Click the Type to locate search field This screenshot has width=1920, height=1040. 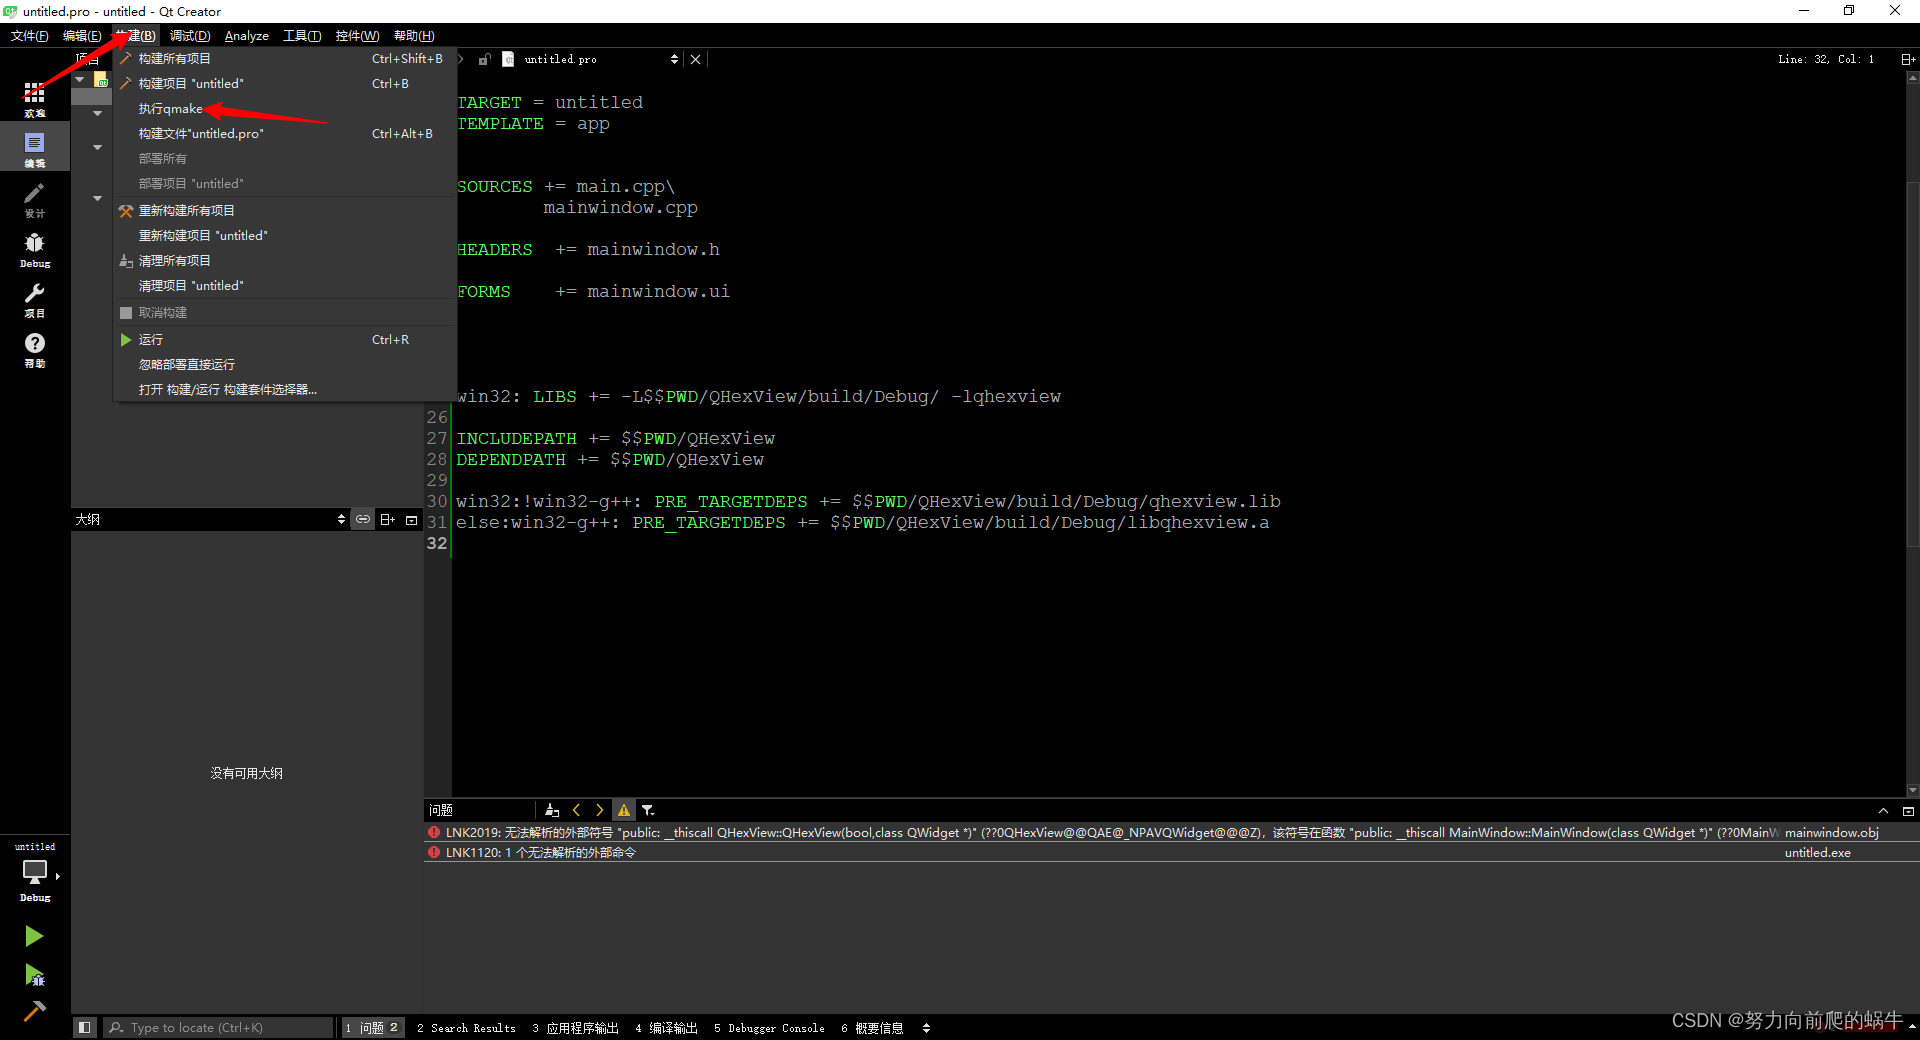coord(220,1027)
